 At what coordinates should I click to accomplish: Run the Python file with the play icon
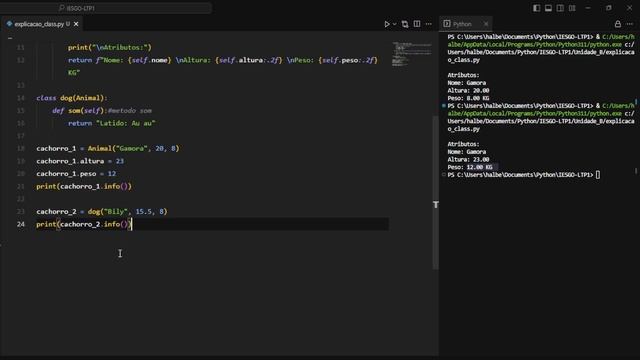click(387, 24)
